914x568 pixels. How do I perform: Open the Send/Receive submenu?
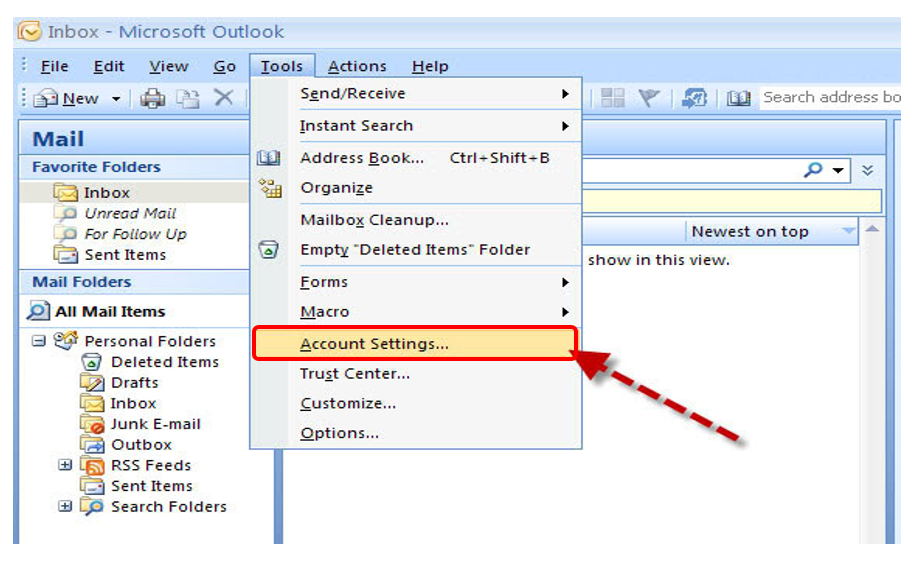pos(417,93)
